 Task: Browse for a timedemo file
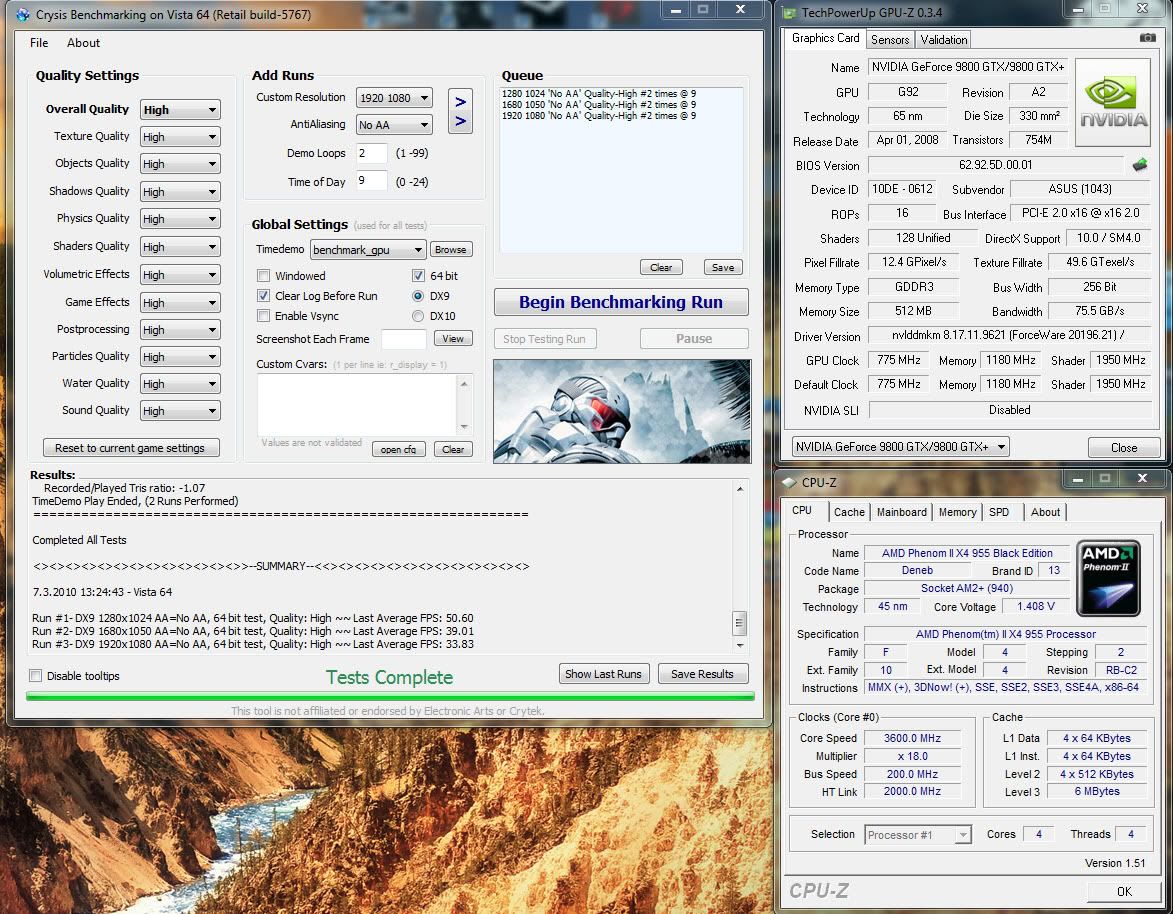pyautogui.click(x=450, y=250)
